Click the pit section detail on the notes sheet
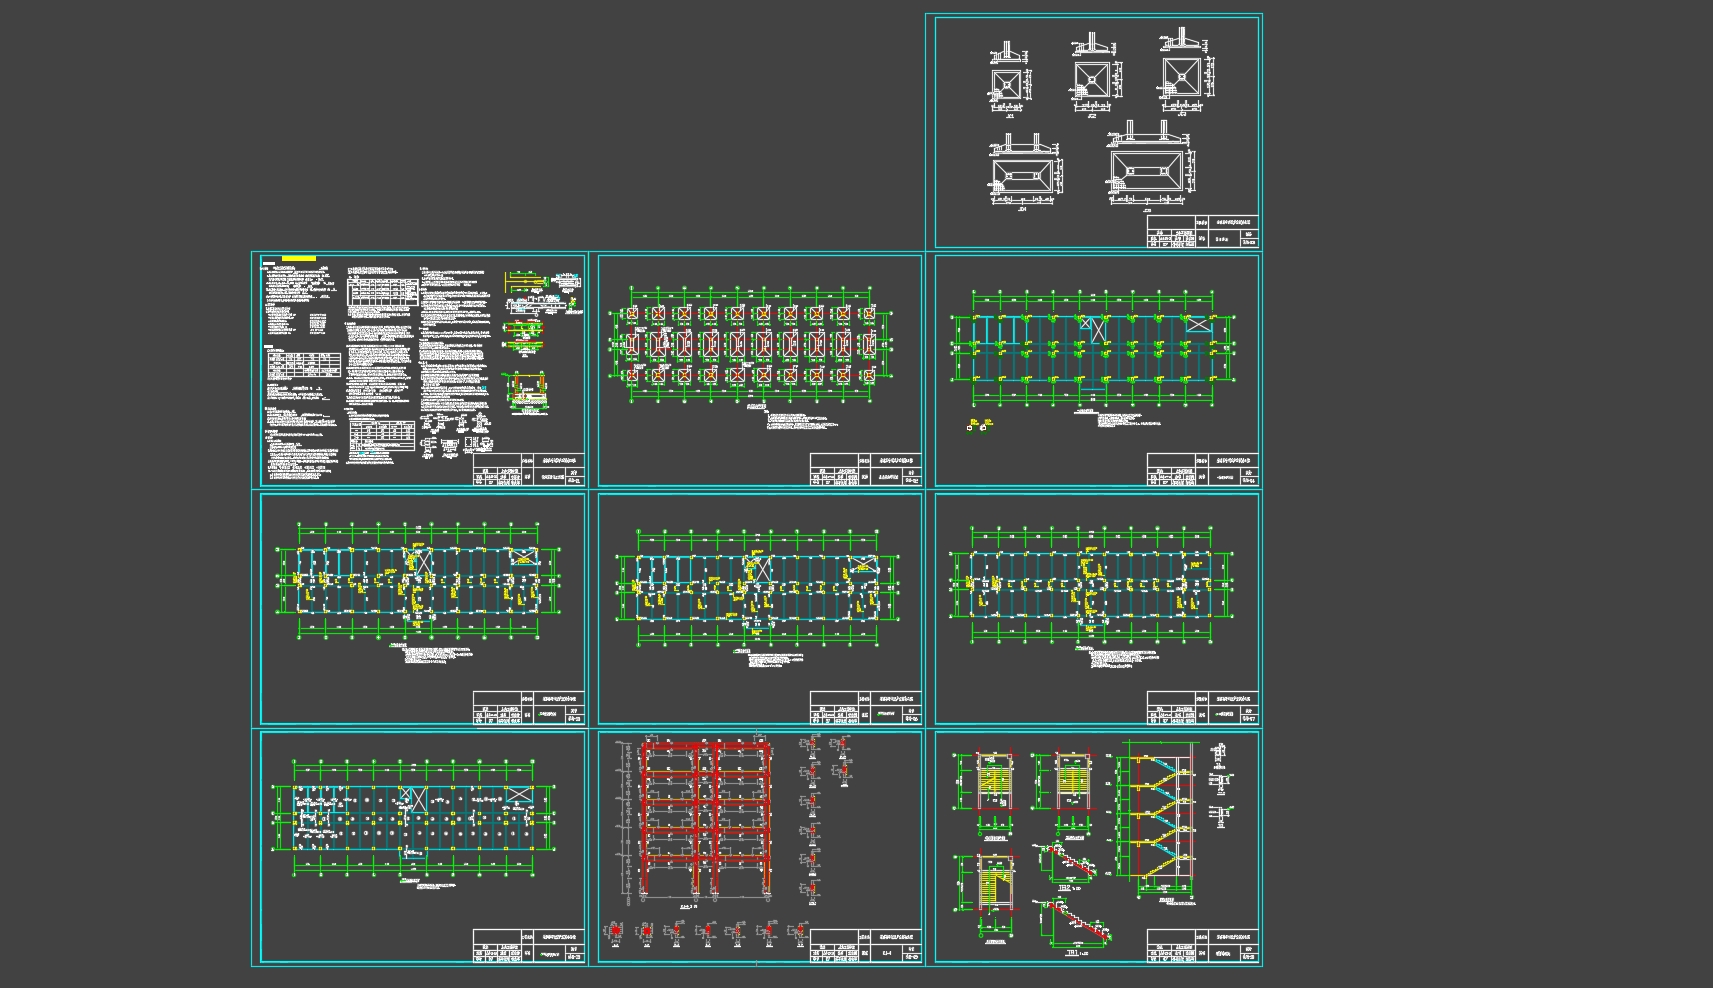 click(526, 391)
